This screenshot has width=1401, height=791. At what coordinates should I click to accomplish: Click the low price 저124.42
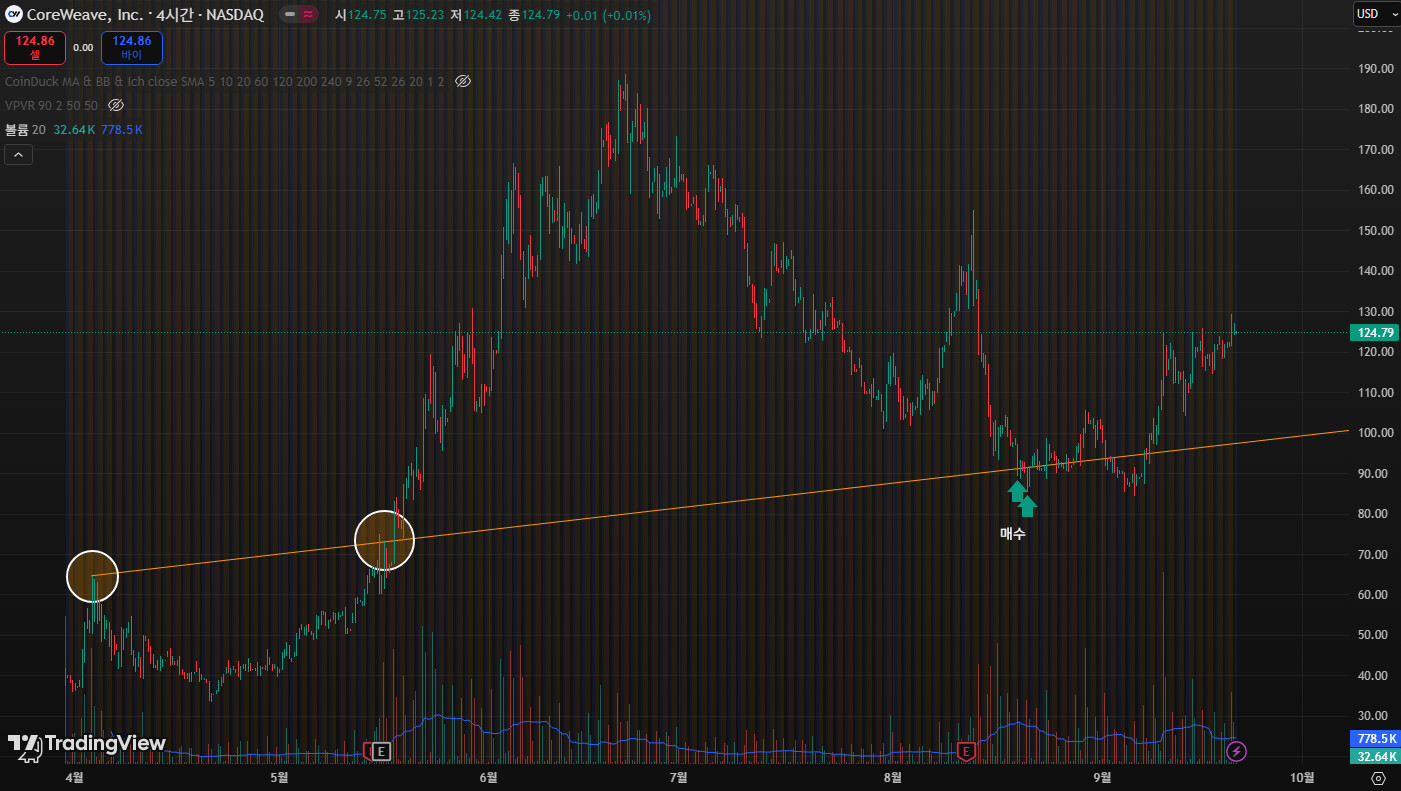coord(476,15)
